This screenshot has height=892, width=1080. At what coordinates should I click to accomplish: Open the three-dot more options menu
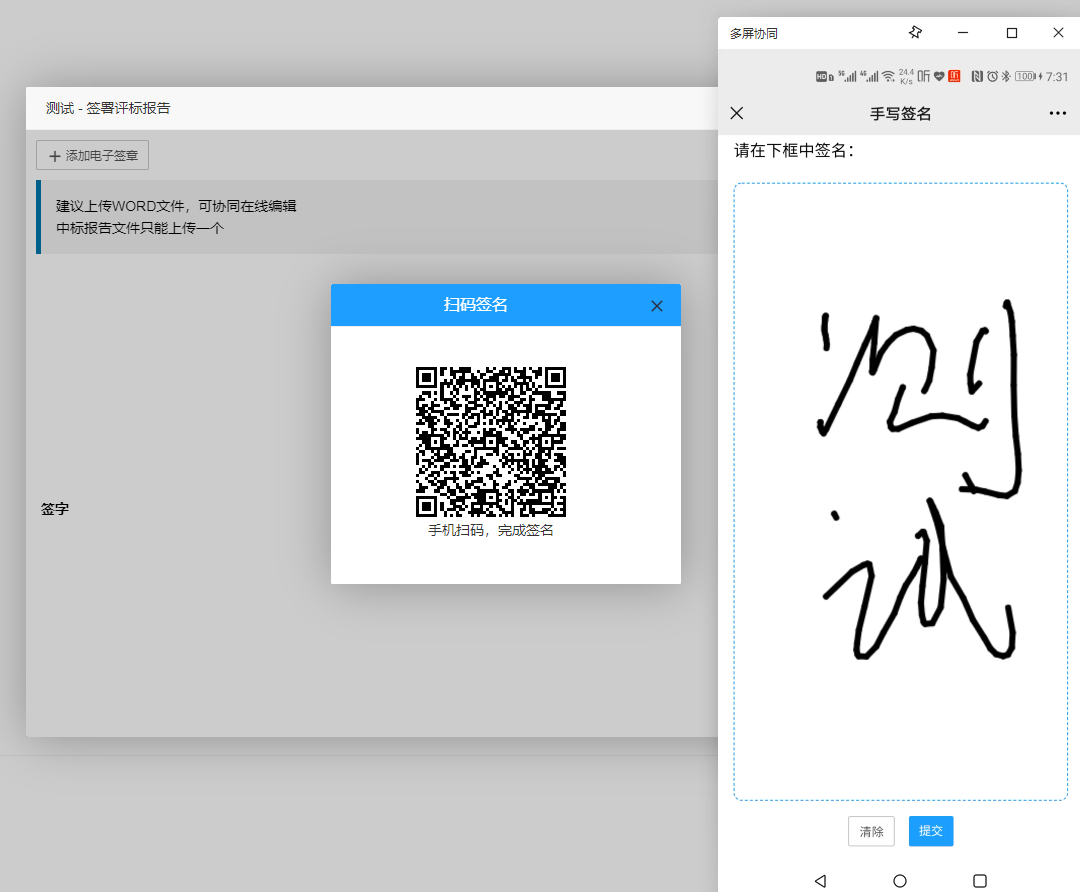pyautogui.click(x=1057, y=113)
